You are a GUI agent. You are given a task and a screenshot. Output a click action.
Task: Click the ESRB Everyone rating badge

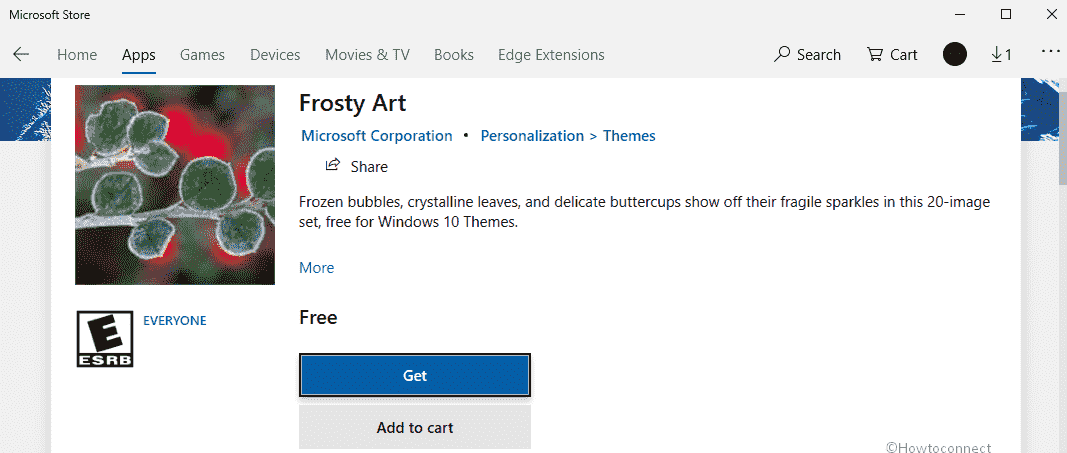[105, 339]
